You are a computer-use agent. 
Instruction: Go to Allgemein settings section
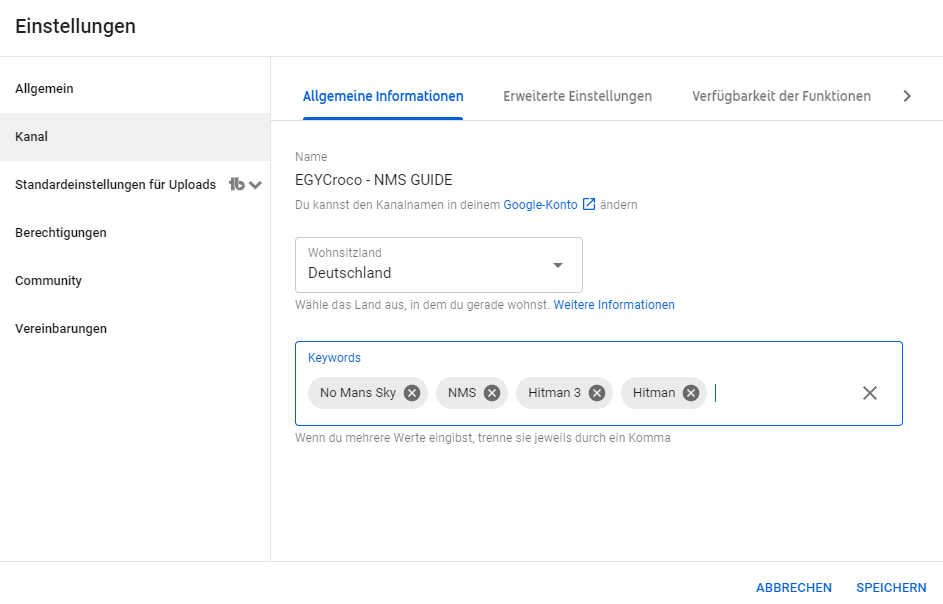(44, 89)
